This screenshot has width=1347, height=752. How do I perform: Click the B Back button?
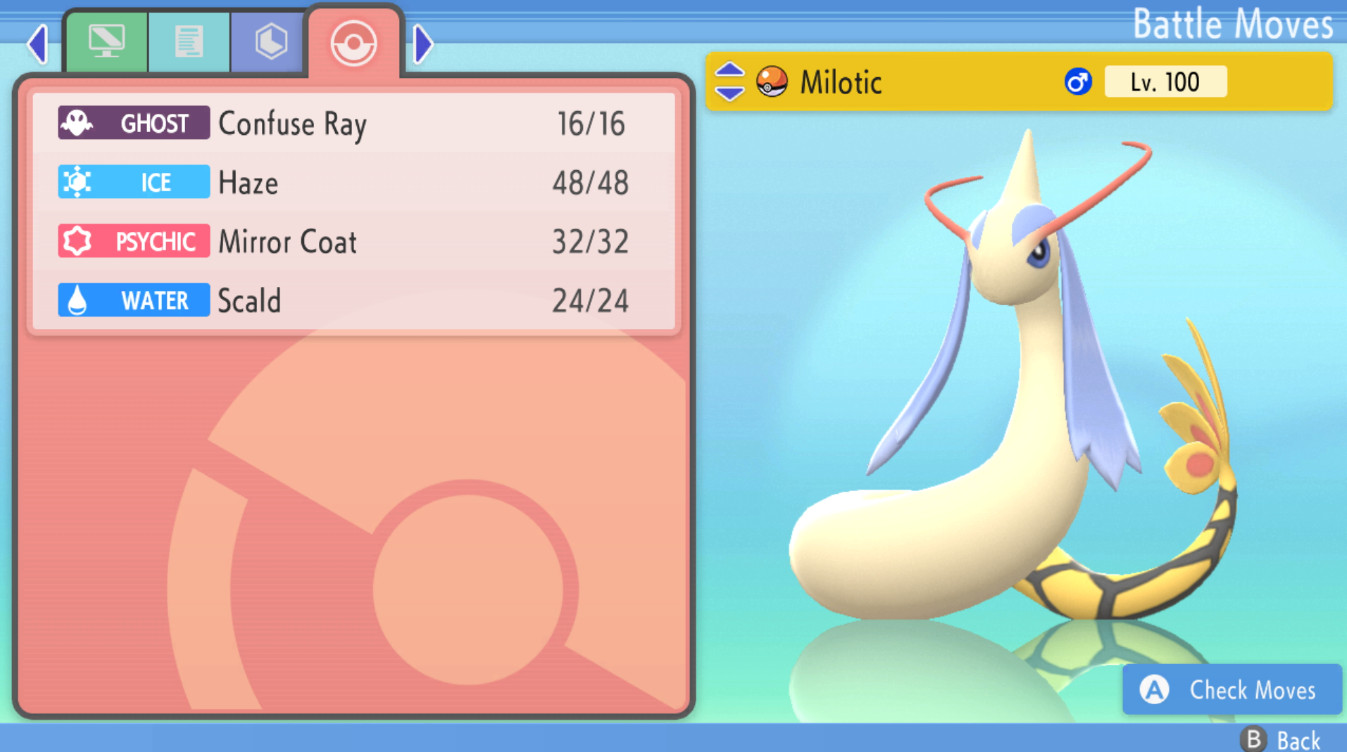[x=1281, y=740]
